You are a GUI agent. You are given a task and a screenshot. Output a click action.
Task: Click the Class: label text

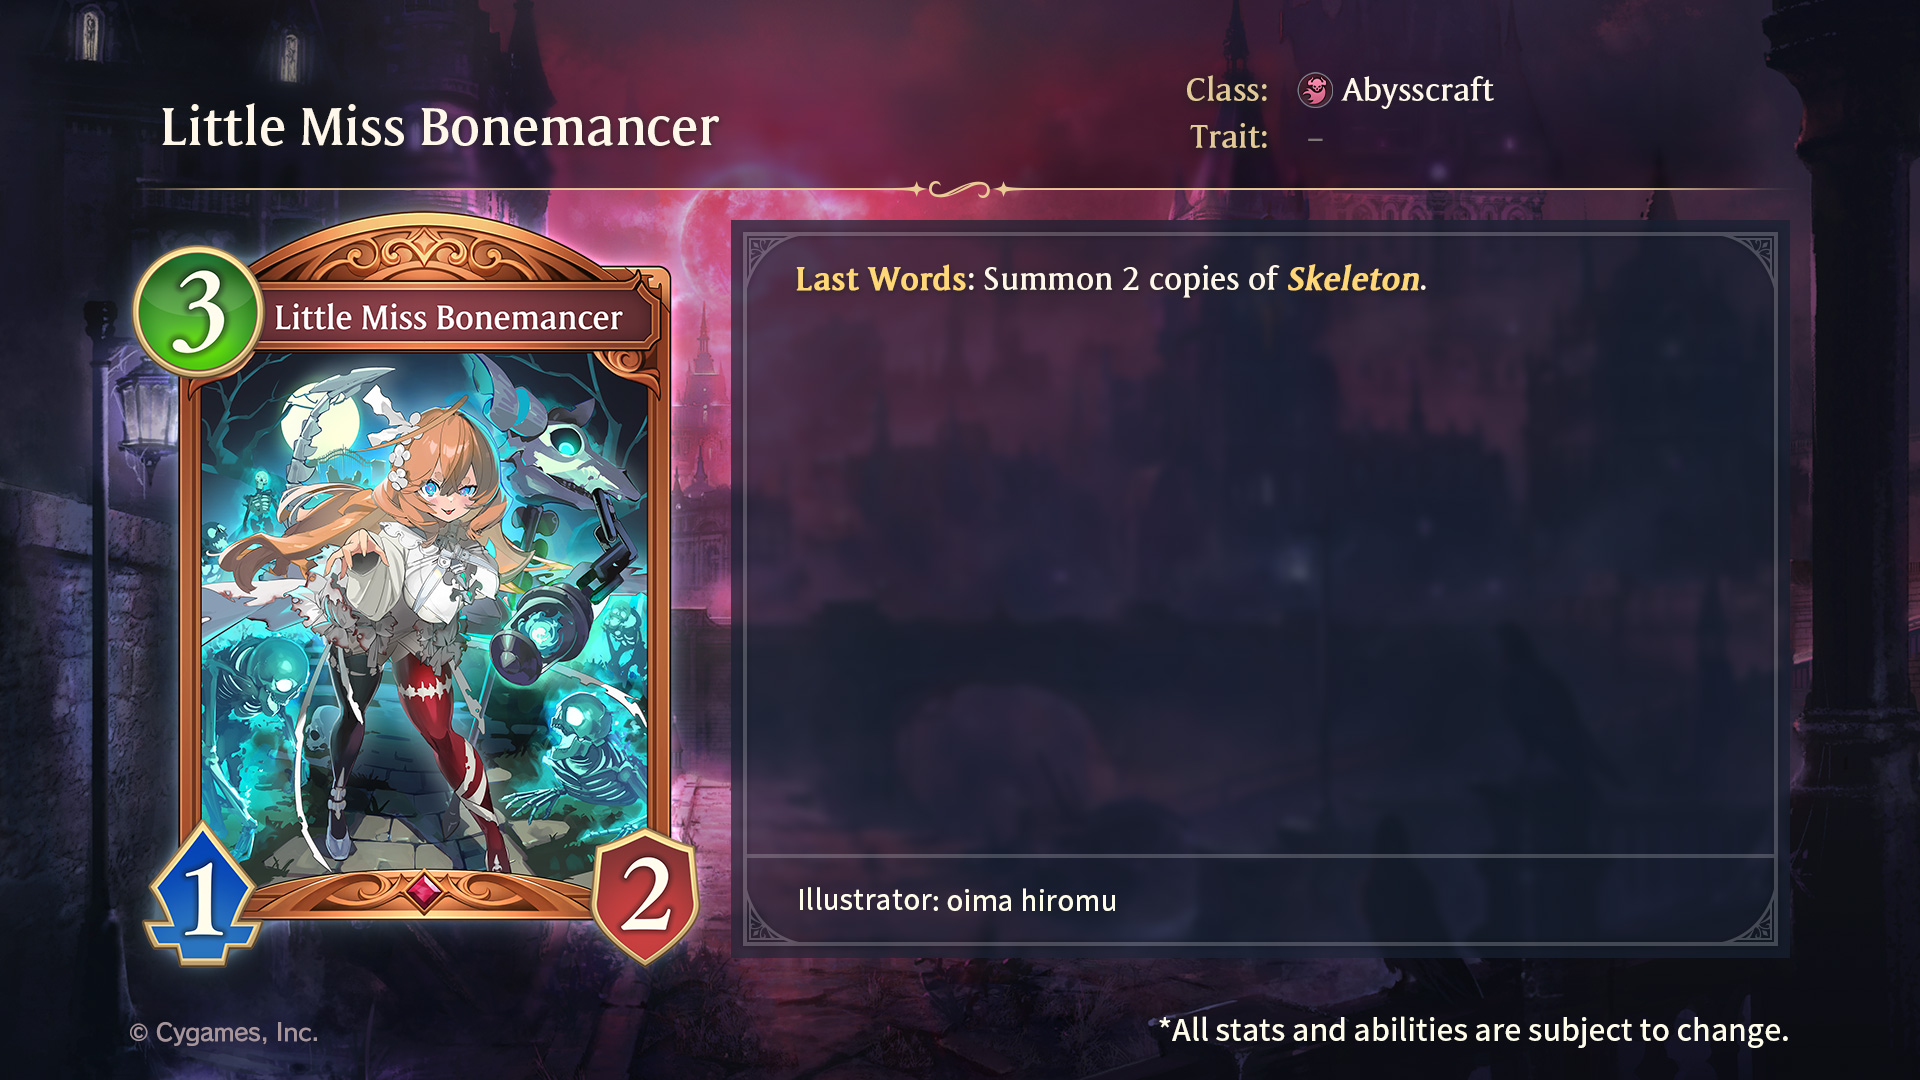1227,90
